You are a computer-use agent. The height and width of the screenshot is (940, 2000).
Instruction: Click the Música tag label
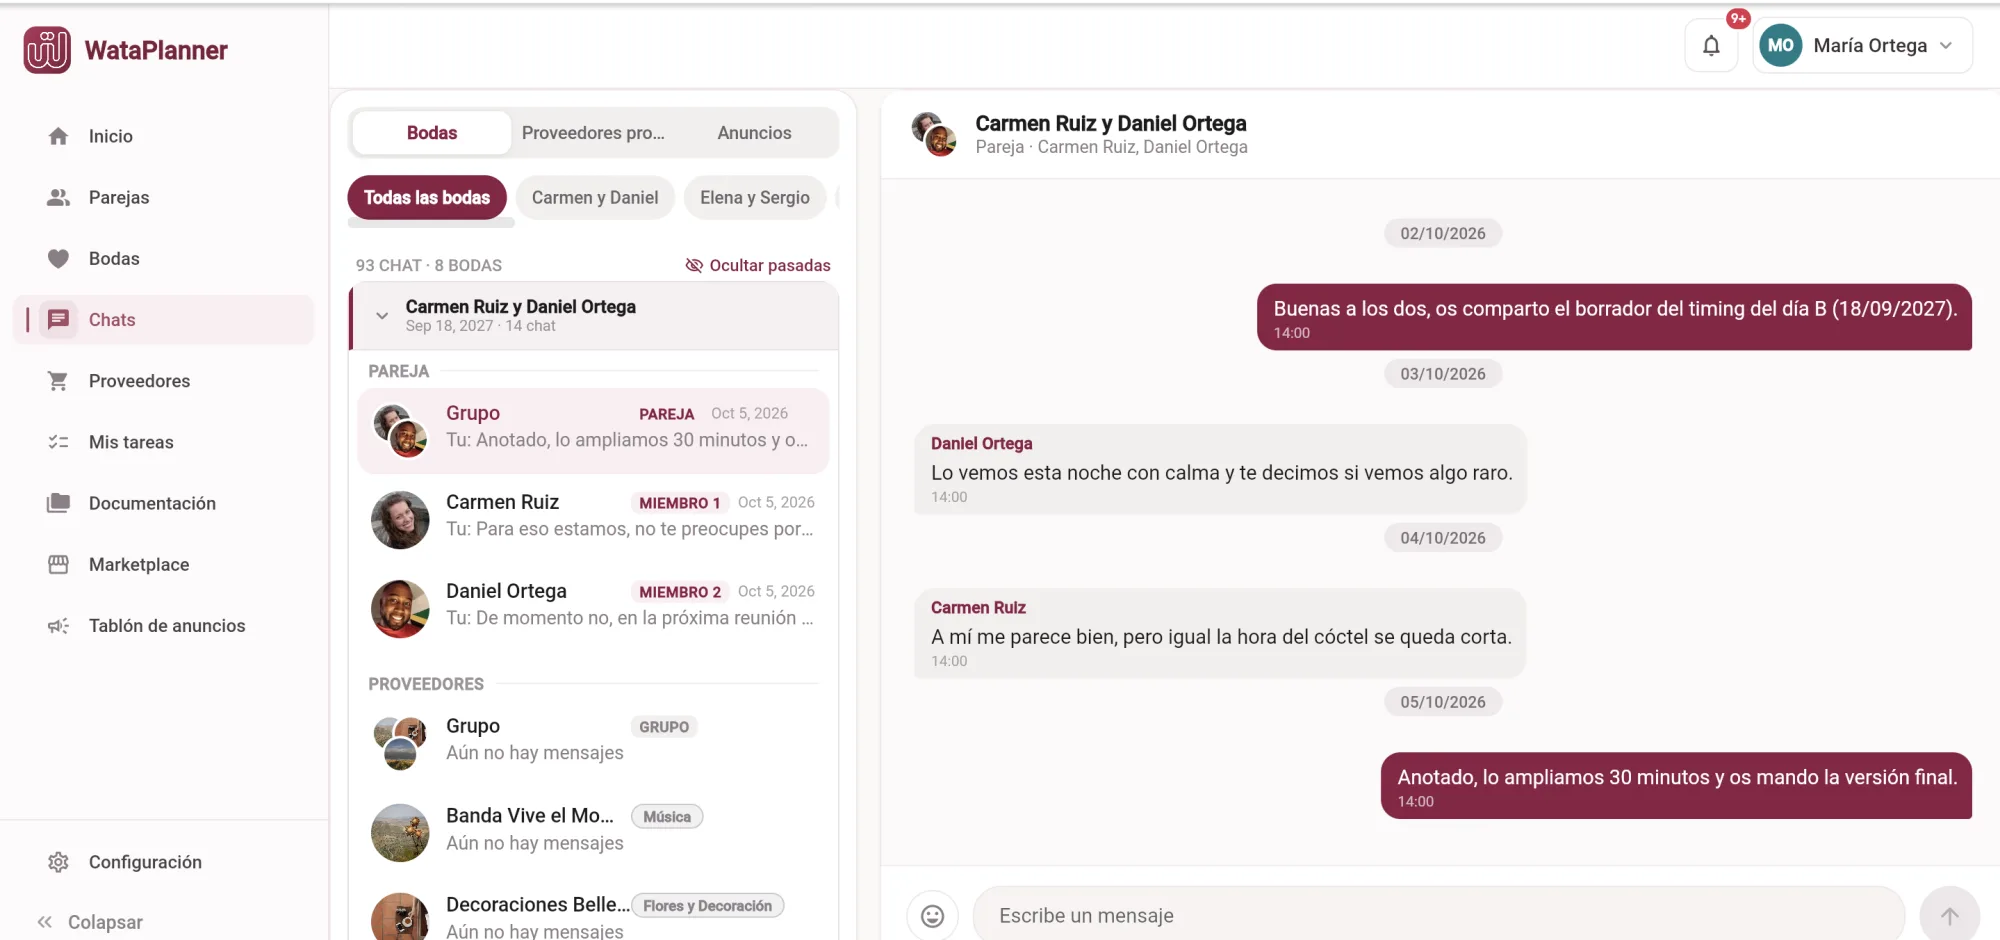[x=667, y=817]
